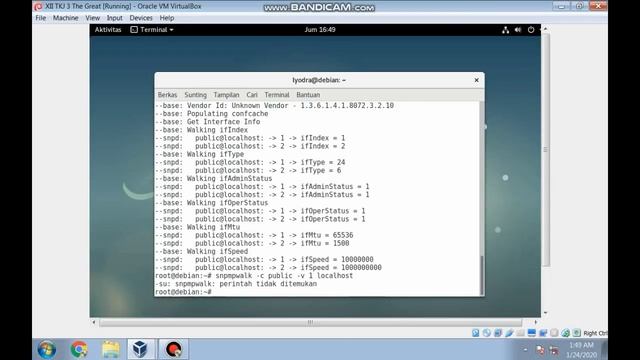Viewport: 640px width, 360px height.
Task: Click the 'ifMtu = 65536' line
Action: click(x=254, y=235)
